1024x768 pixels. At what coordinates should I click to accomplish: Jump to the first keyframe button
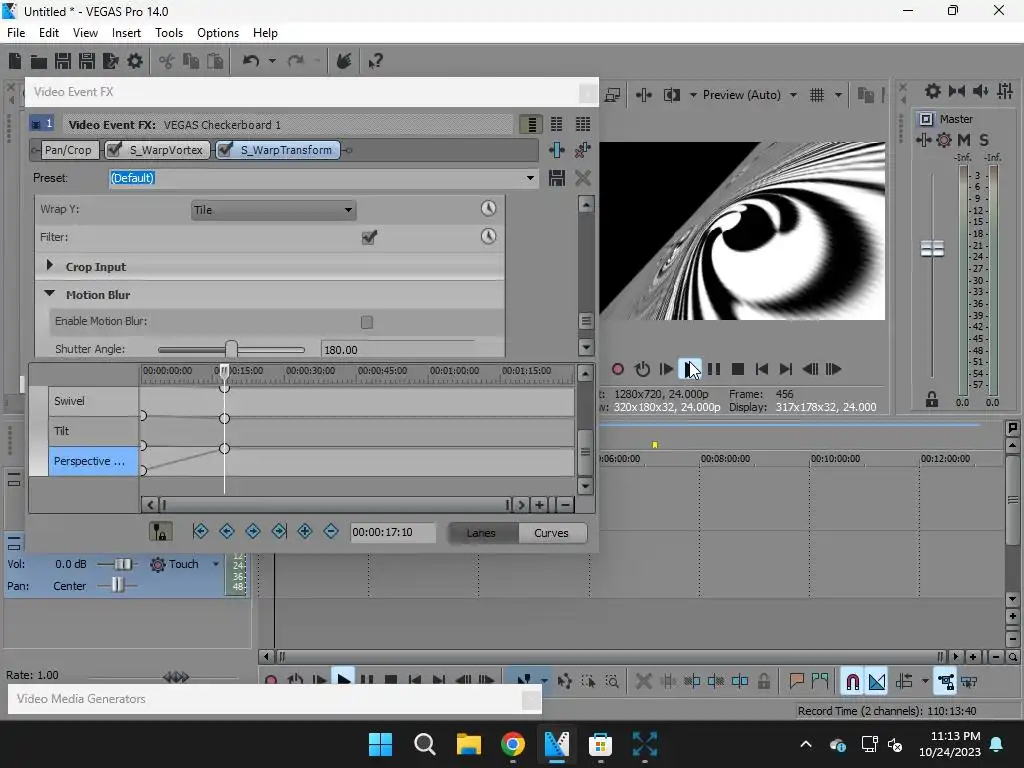pos(200,532)
